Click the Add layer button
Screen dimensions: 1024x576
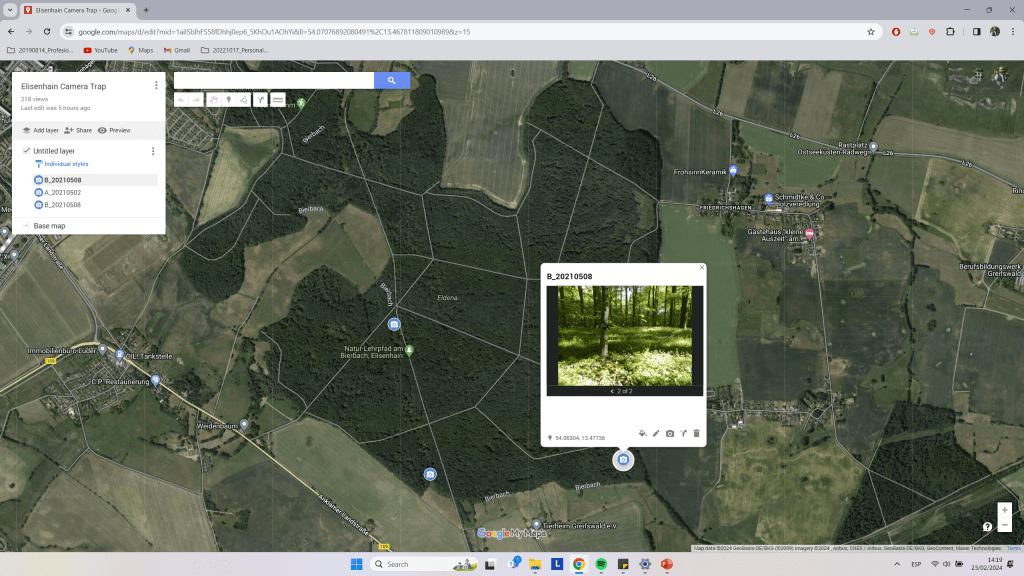40,130
